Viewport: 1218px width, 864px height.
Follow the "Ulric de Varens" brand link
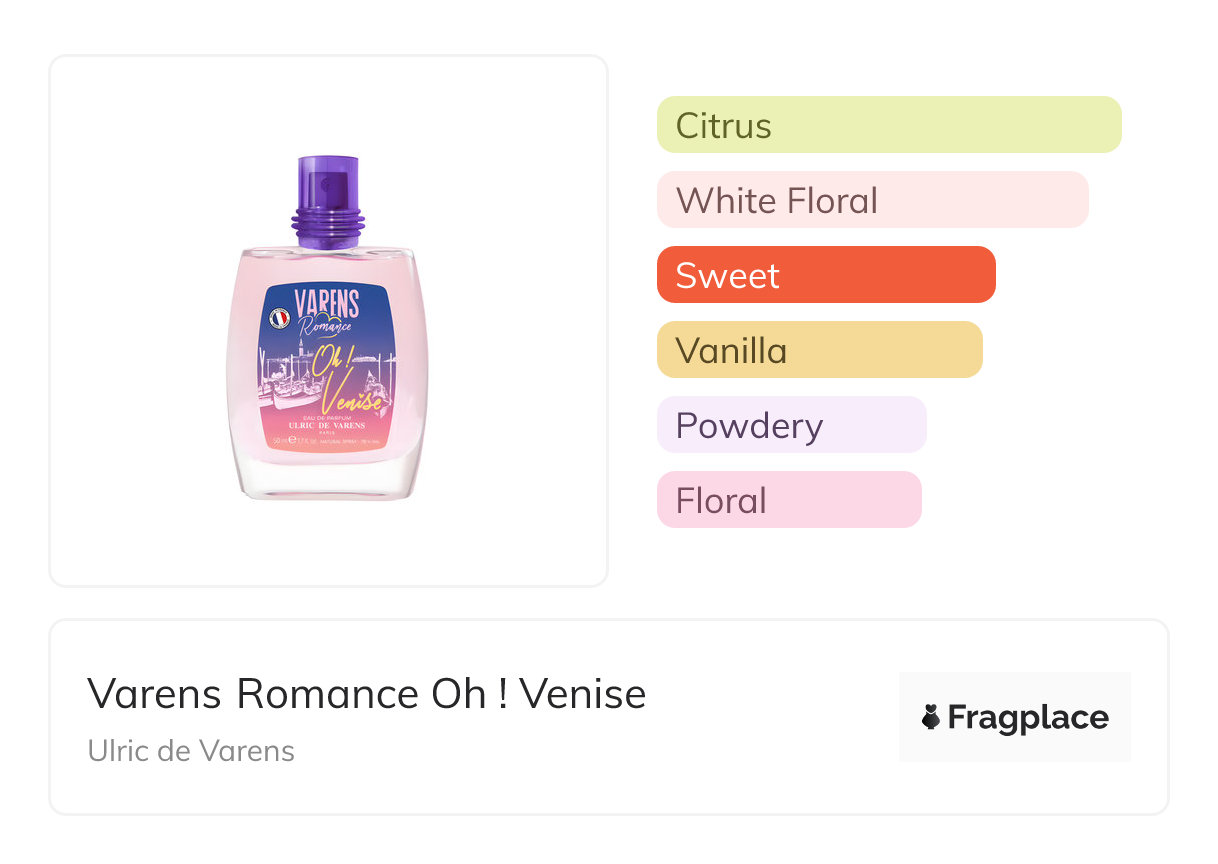tap(191, 750)
